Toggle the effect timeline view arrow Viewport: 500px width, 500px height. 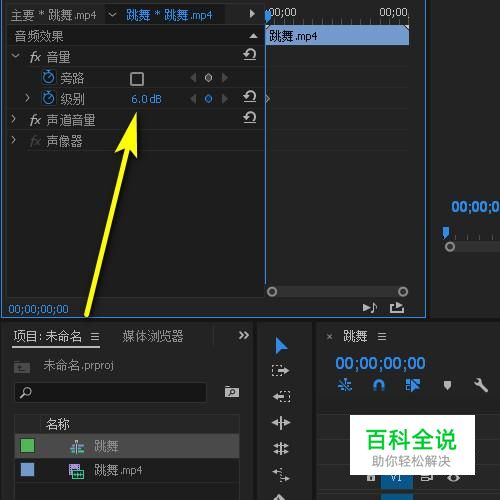(252, 14)
